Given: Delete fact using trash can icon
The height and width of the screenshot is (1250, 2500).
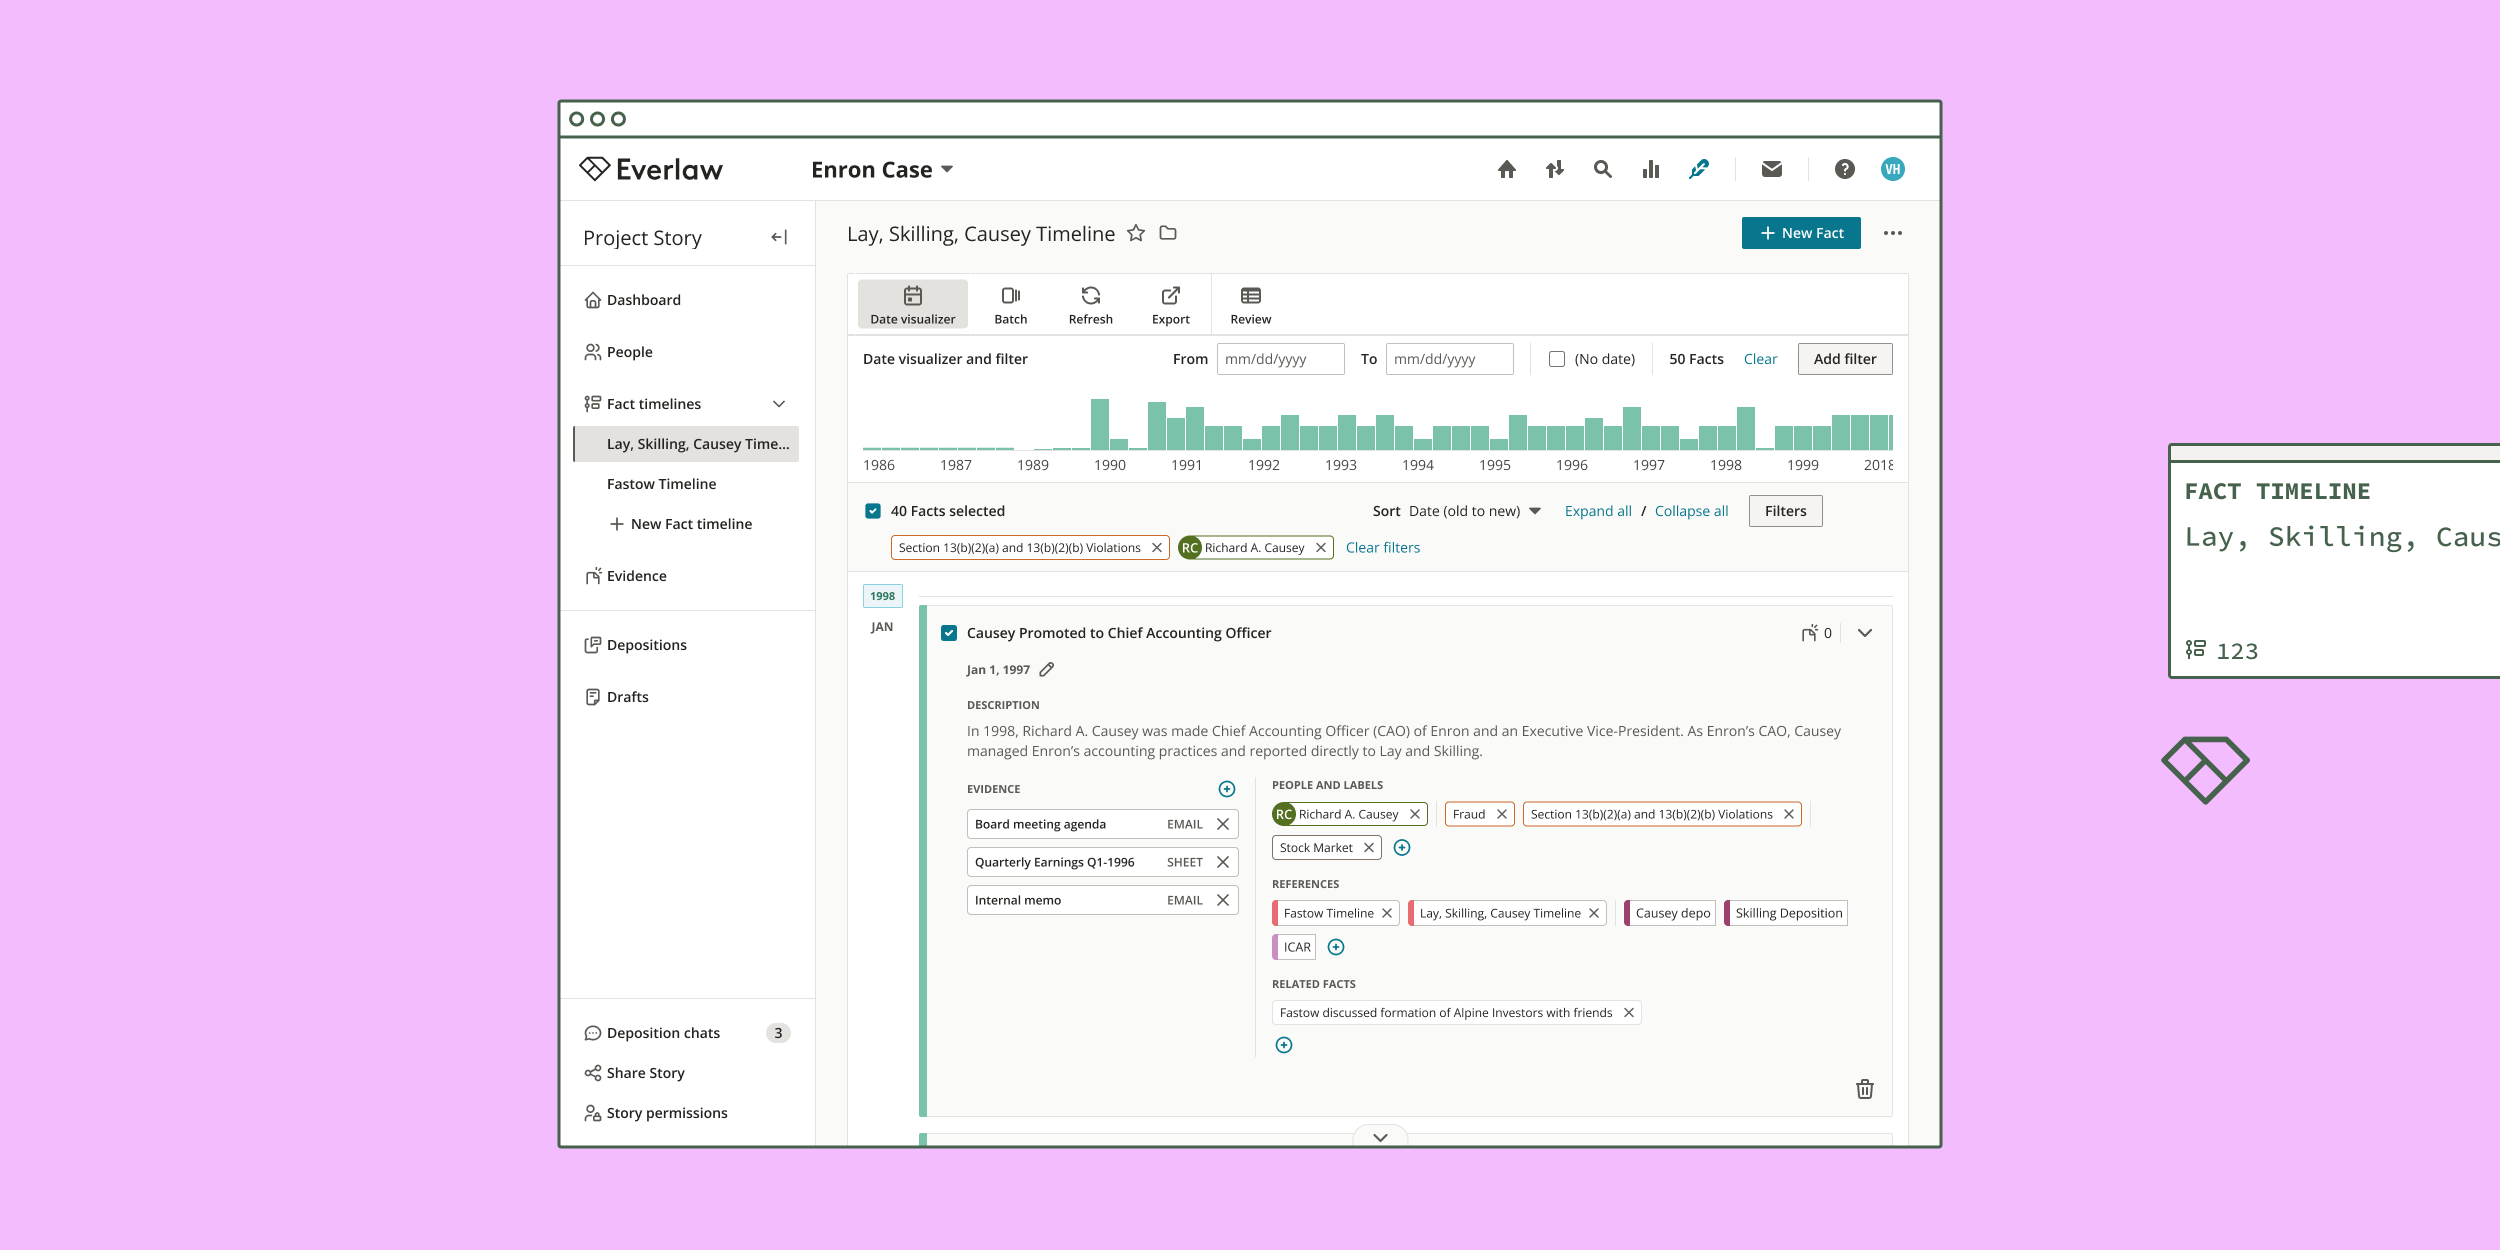Looking at the screenshot, I should [1864, 1089].
